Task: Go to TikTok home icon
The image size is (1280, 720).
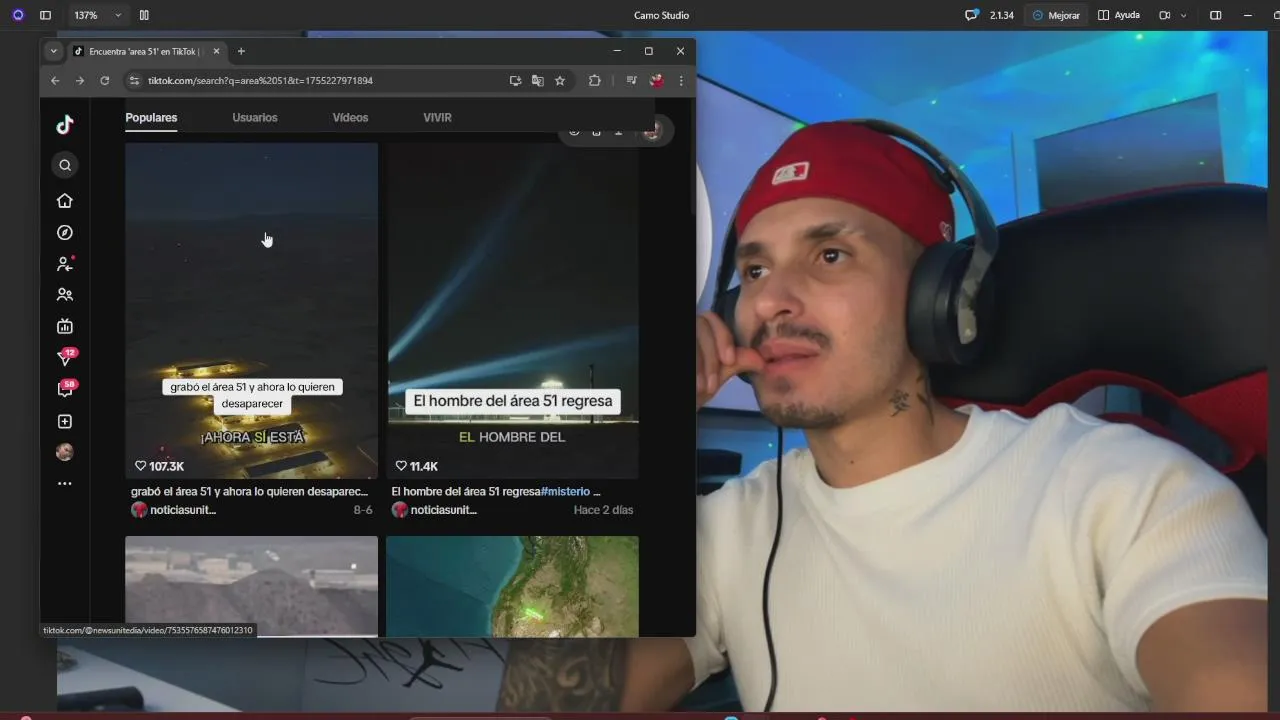Action: (65, 201)
